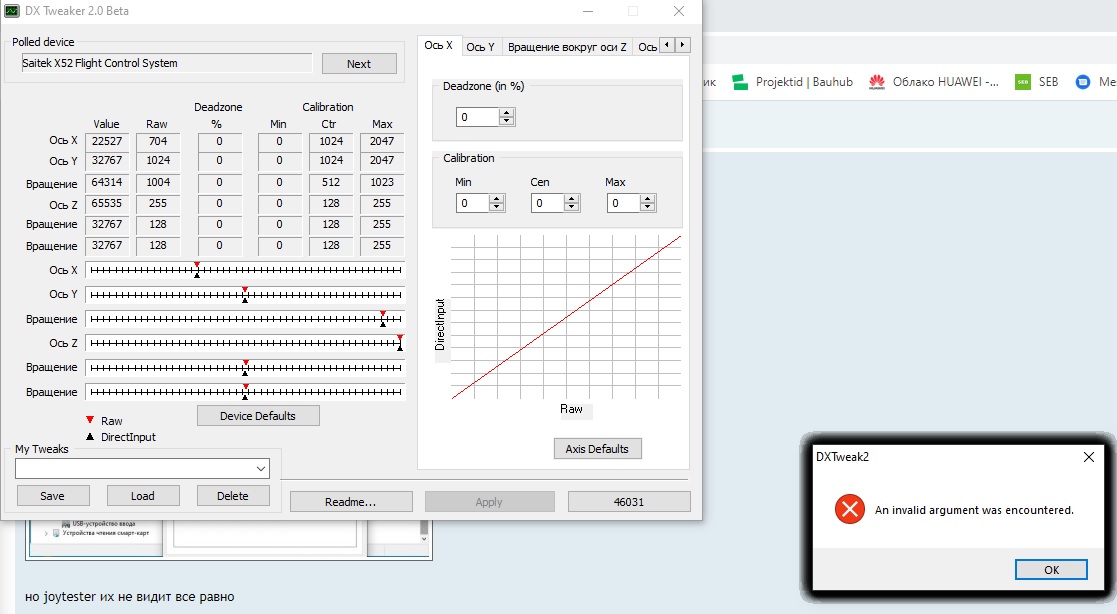Open the Readme file
Viewport: 1117px width, 614px height.
tap(350, 501)
